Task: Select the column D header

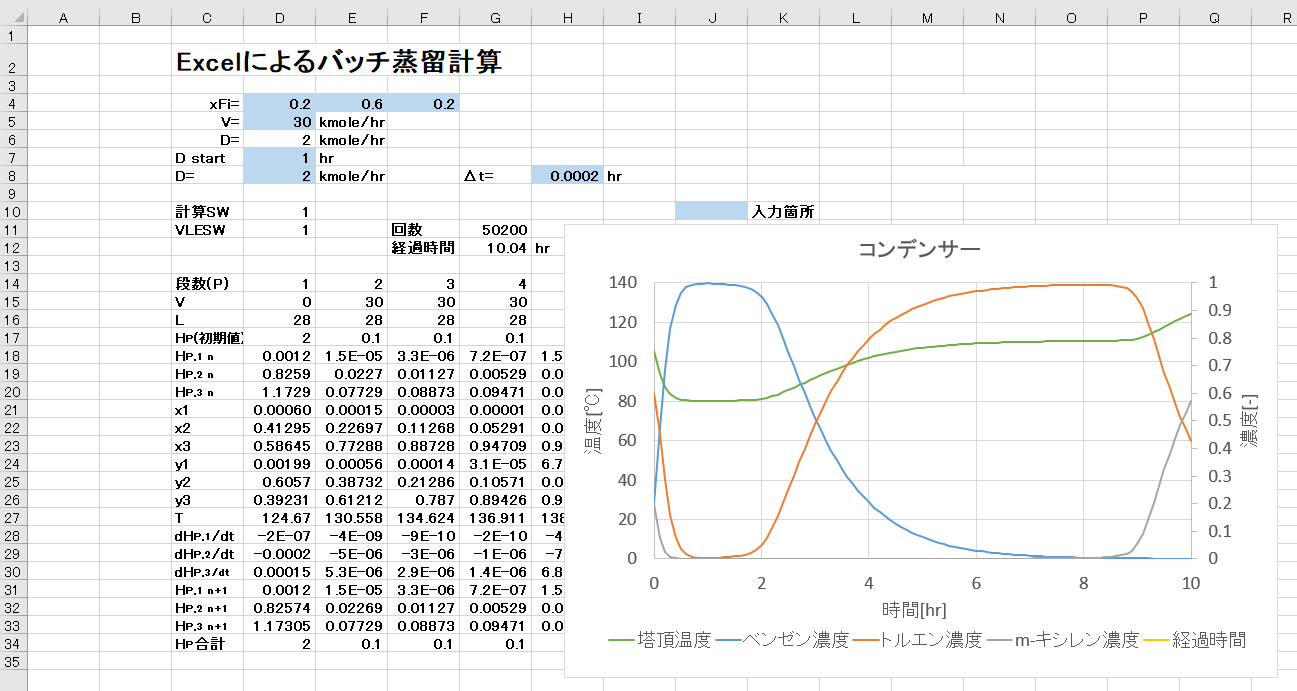Action: 279,18
